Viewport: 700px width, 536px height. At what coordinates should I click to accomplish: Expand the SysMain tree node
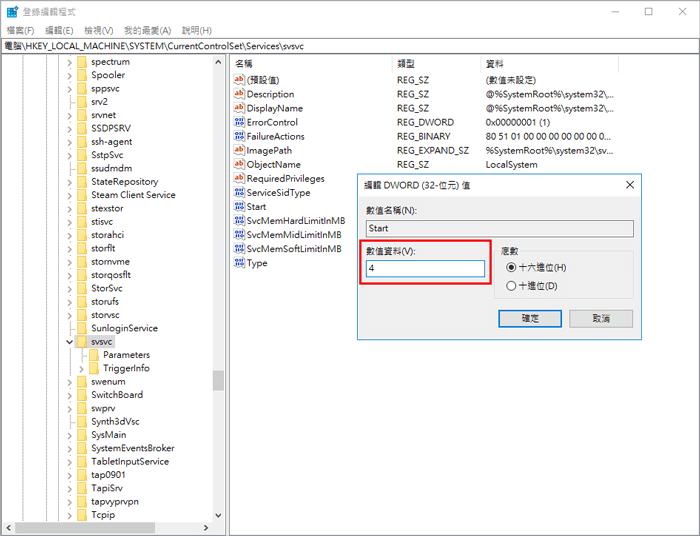[69, 435]
